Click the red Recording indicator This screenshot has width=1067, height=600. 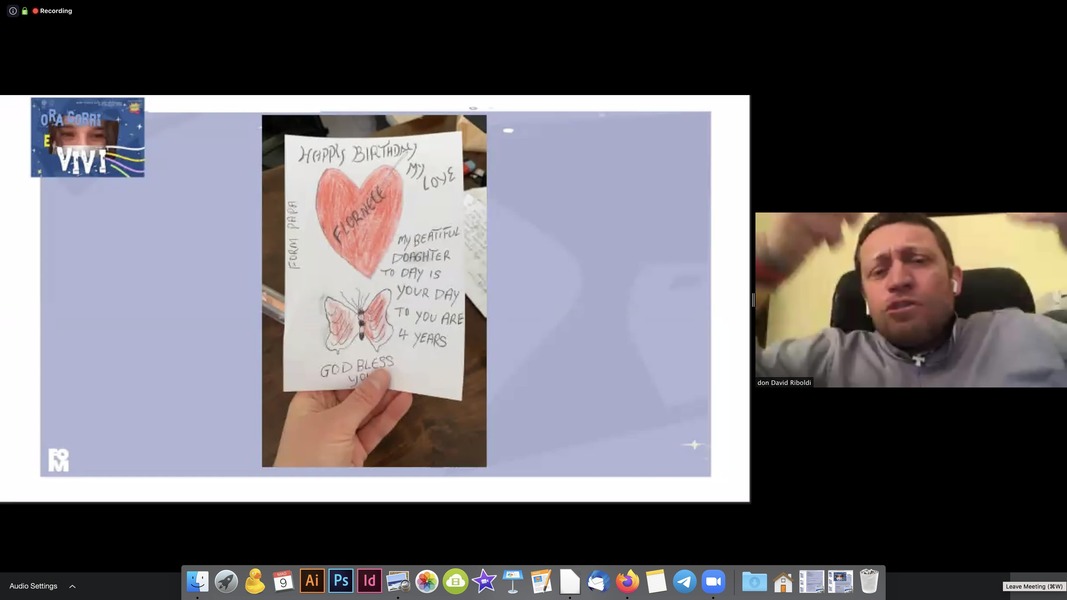click(52, 11)
